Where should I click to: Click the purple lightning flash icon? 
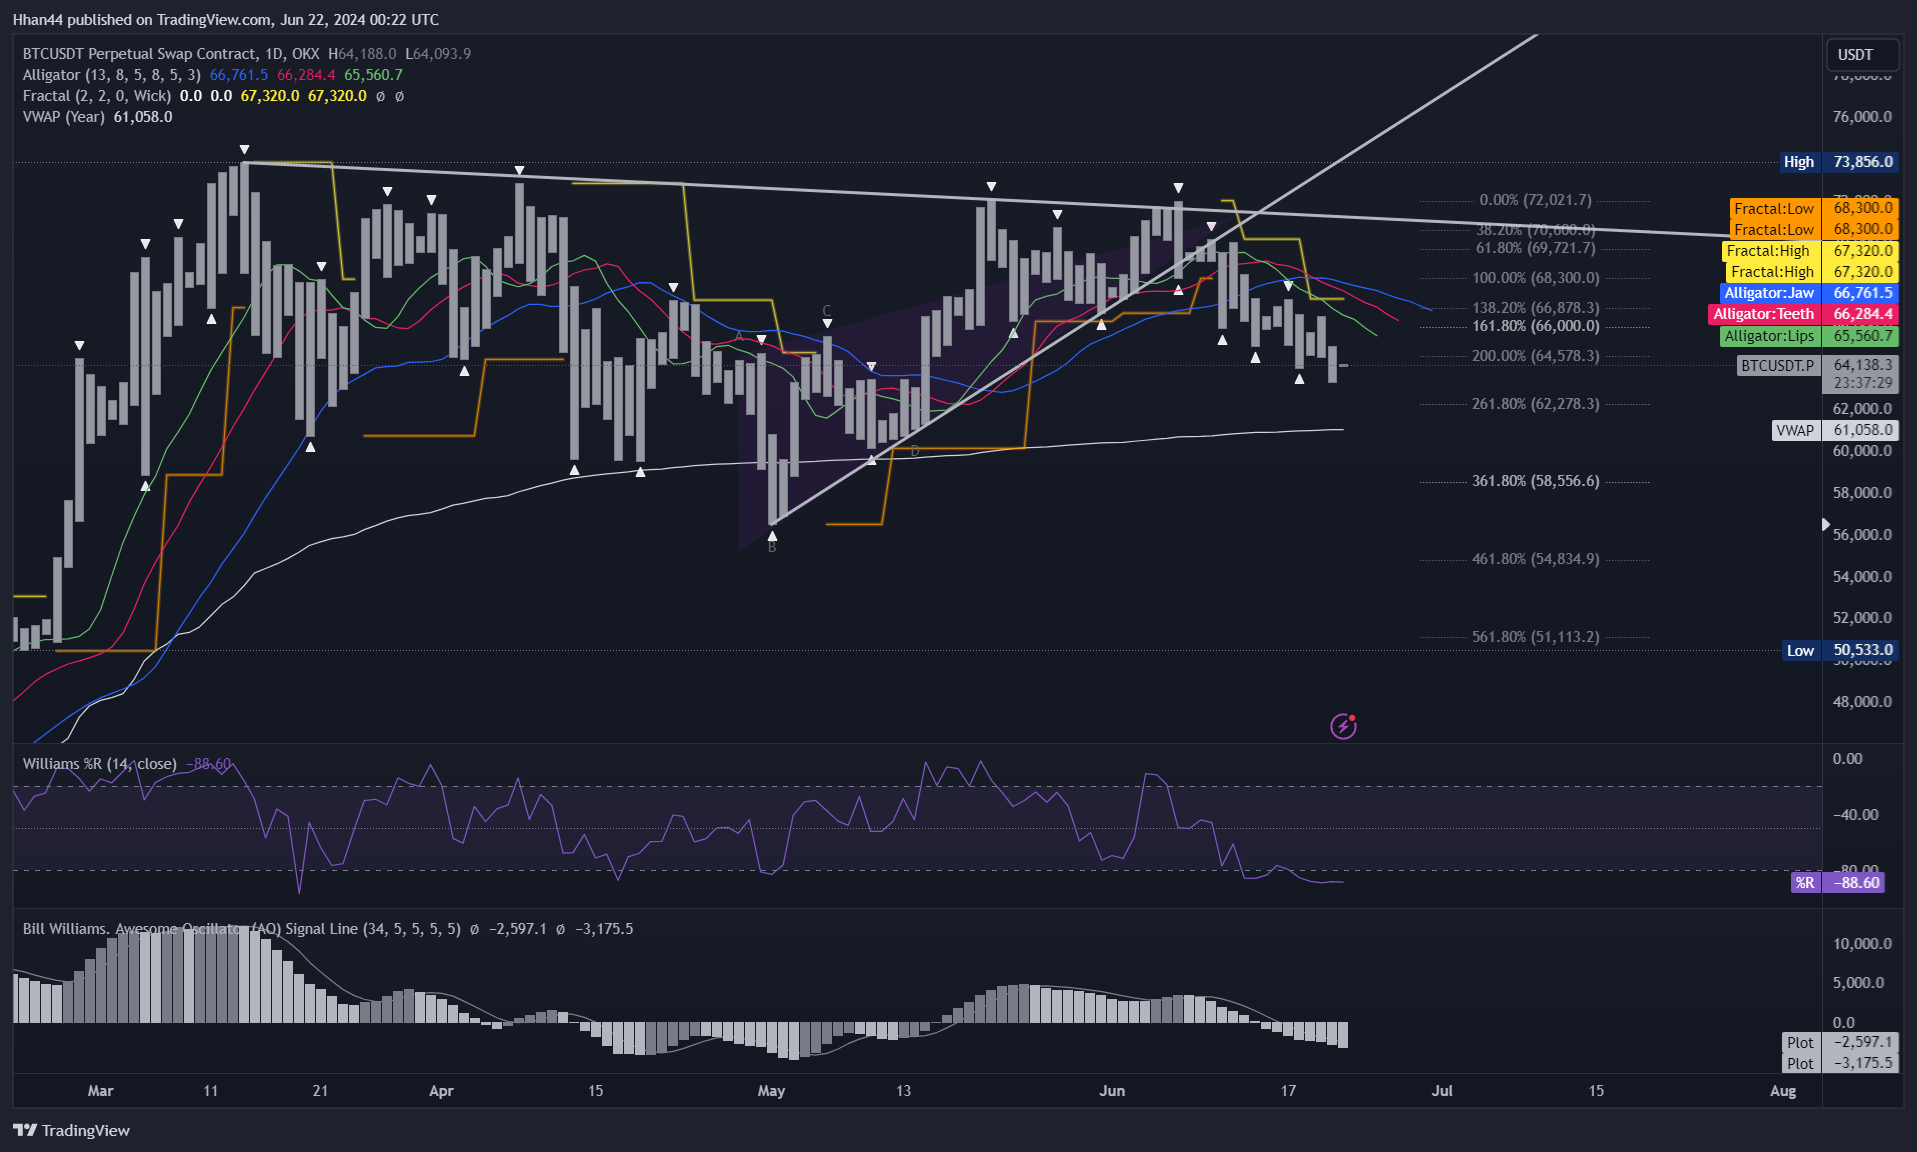[x=1343, y=726]
